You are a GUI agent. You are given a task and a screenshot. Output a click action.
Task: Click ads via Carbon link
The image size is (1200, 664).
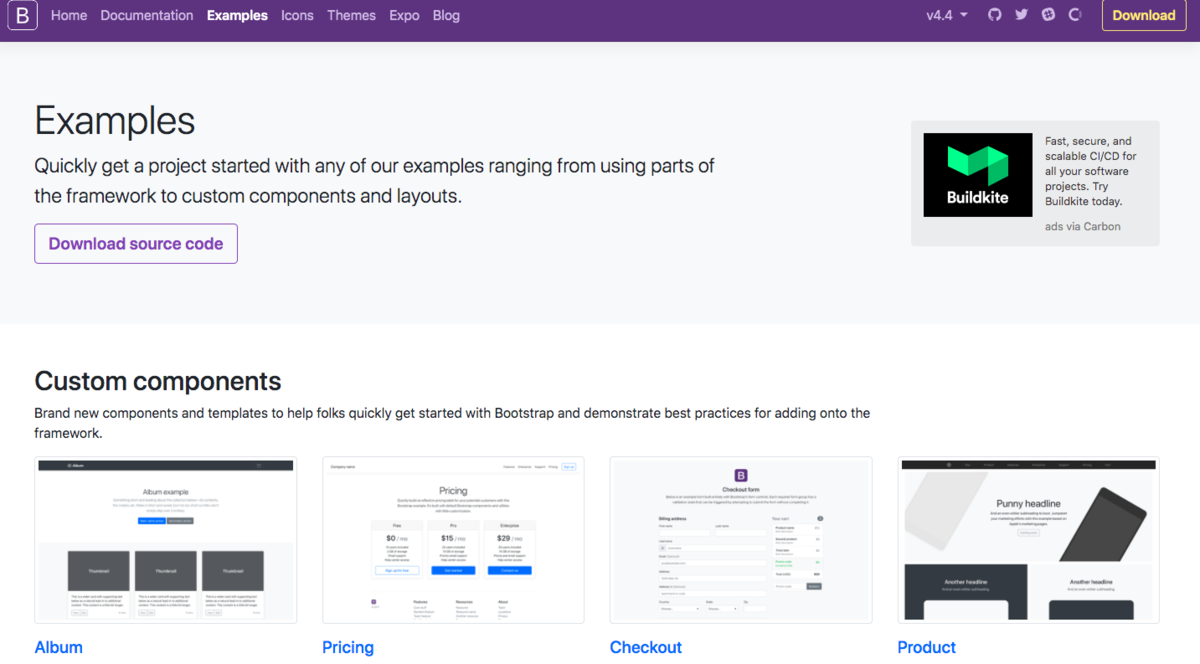[x=1083, y=226]
